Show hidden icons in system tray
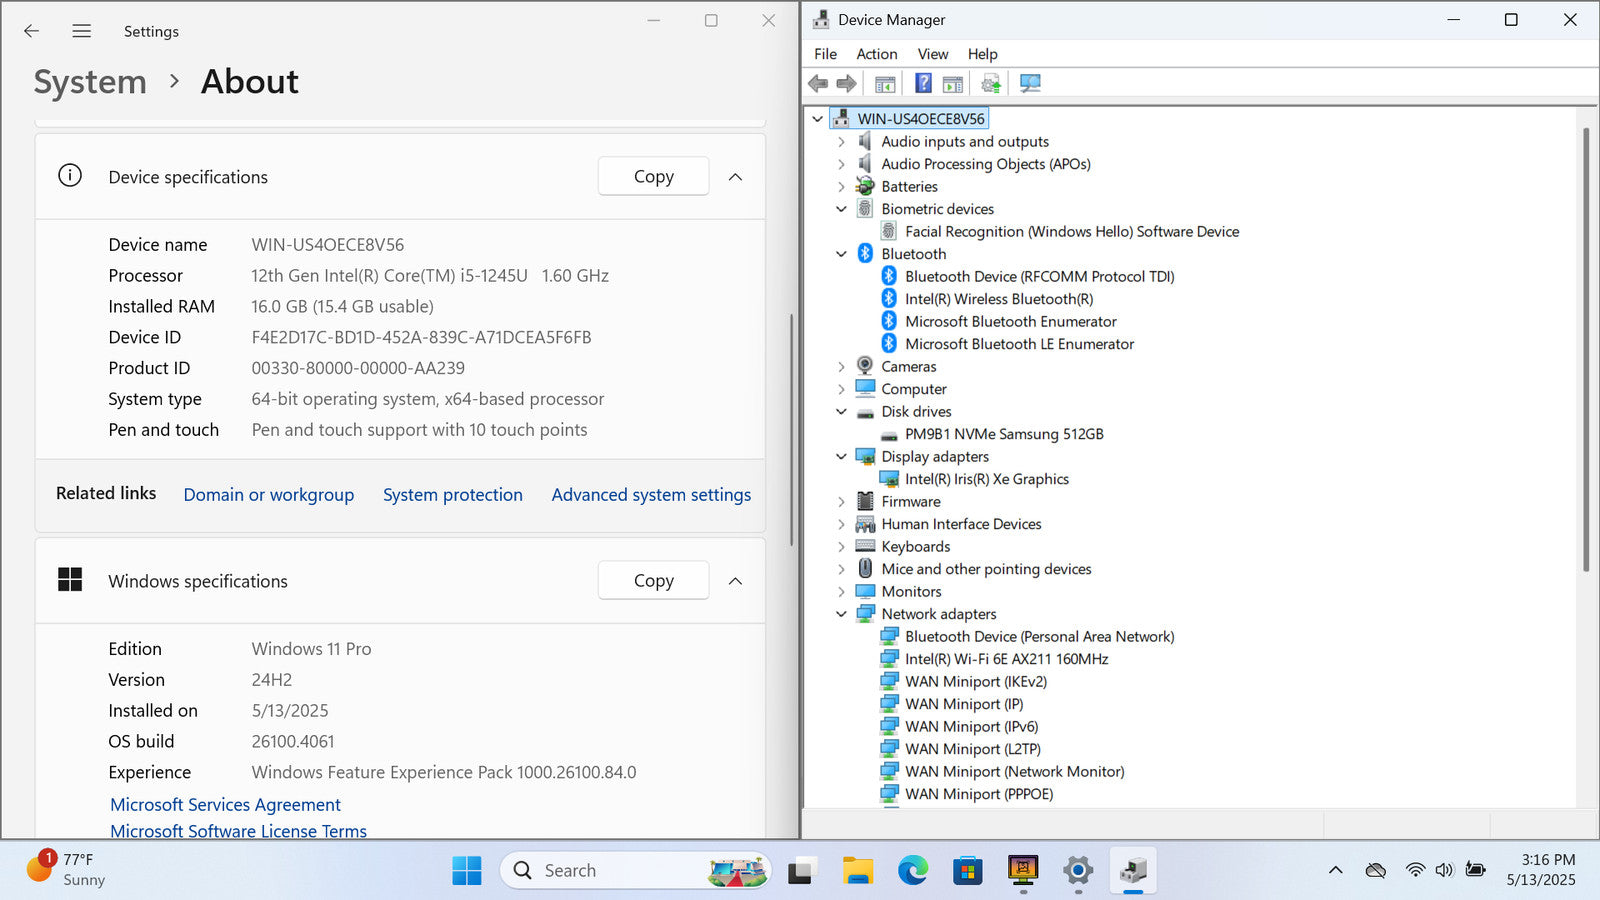1600x900 pixels. coord(1335,870)
